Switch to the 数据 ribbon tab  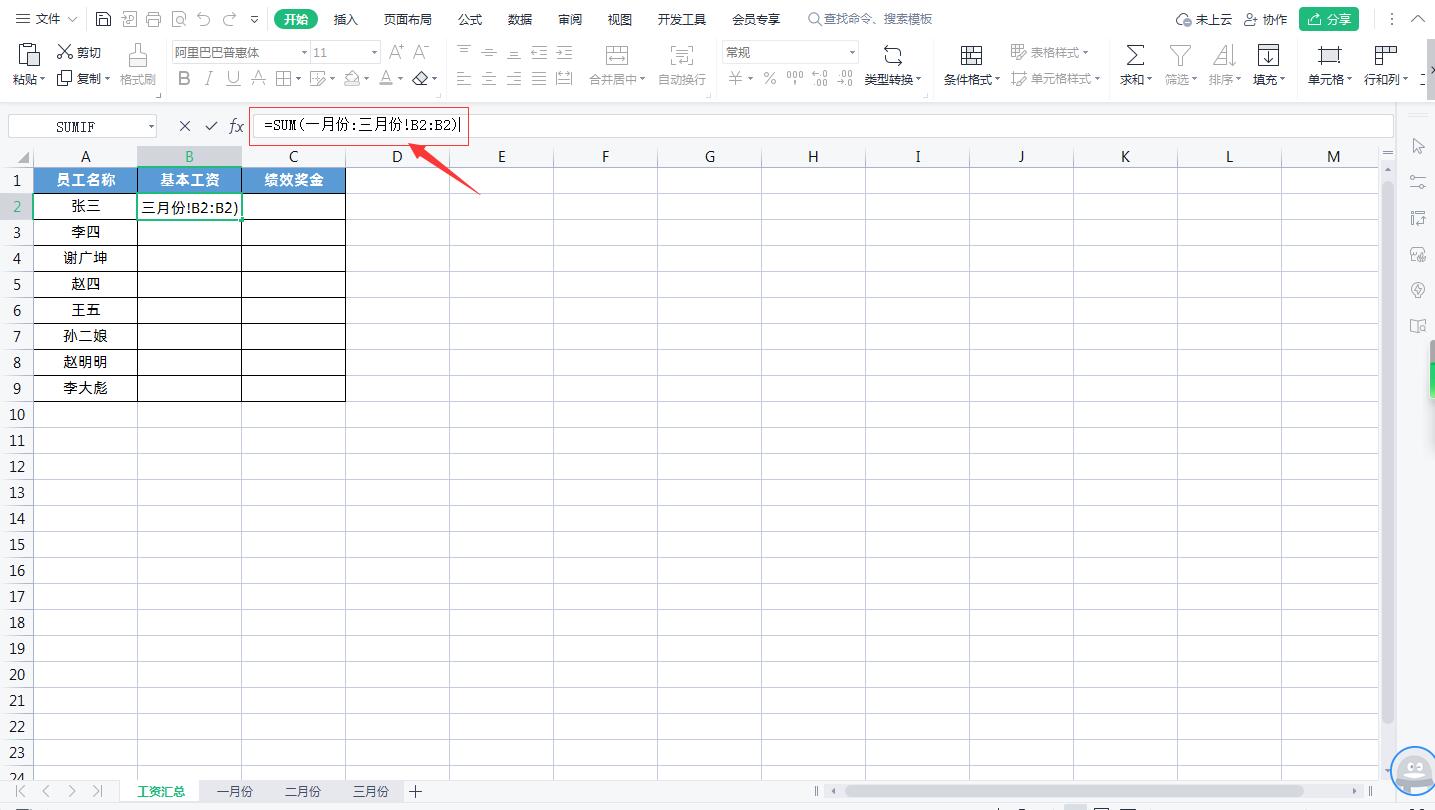[x=520, y=19]
